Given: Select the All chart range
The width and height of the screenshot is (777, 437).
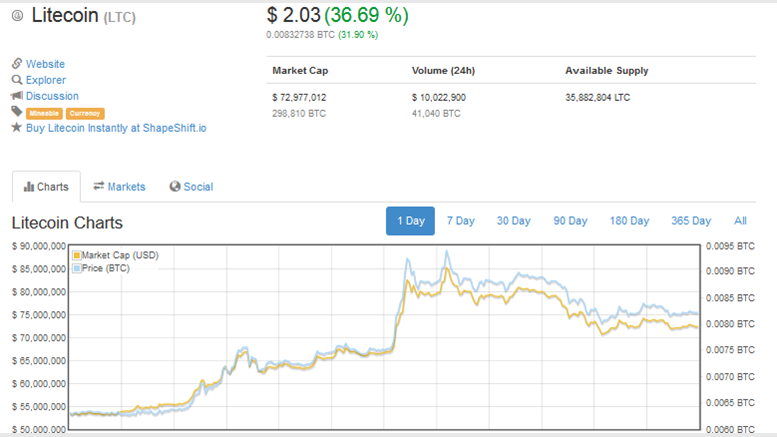Looking at the screenshot, I should click(740, 221).
